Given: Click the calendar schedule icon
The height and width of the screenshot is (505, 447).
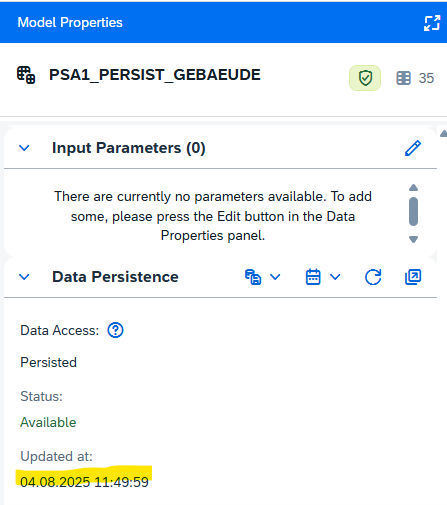Looking at the screenshot, I should (x=313, y=277).
